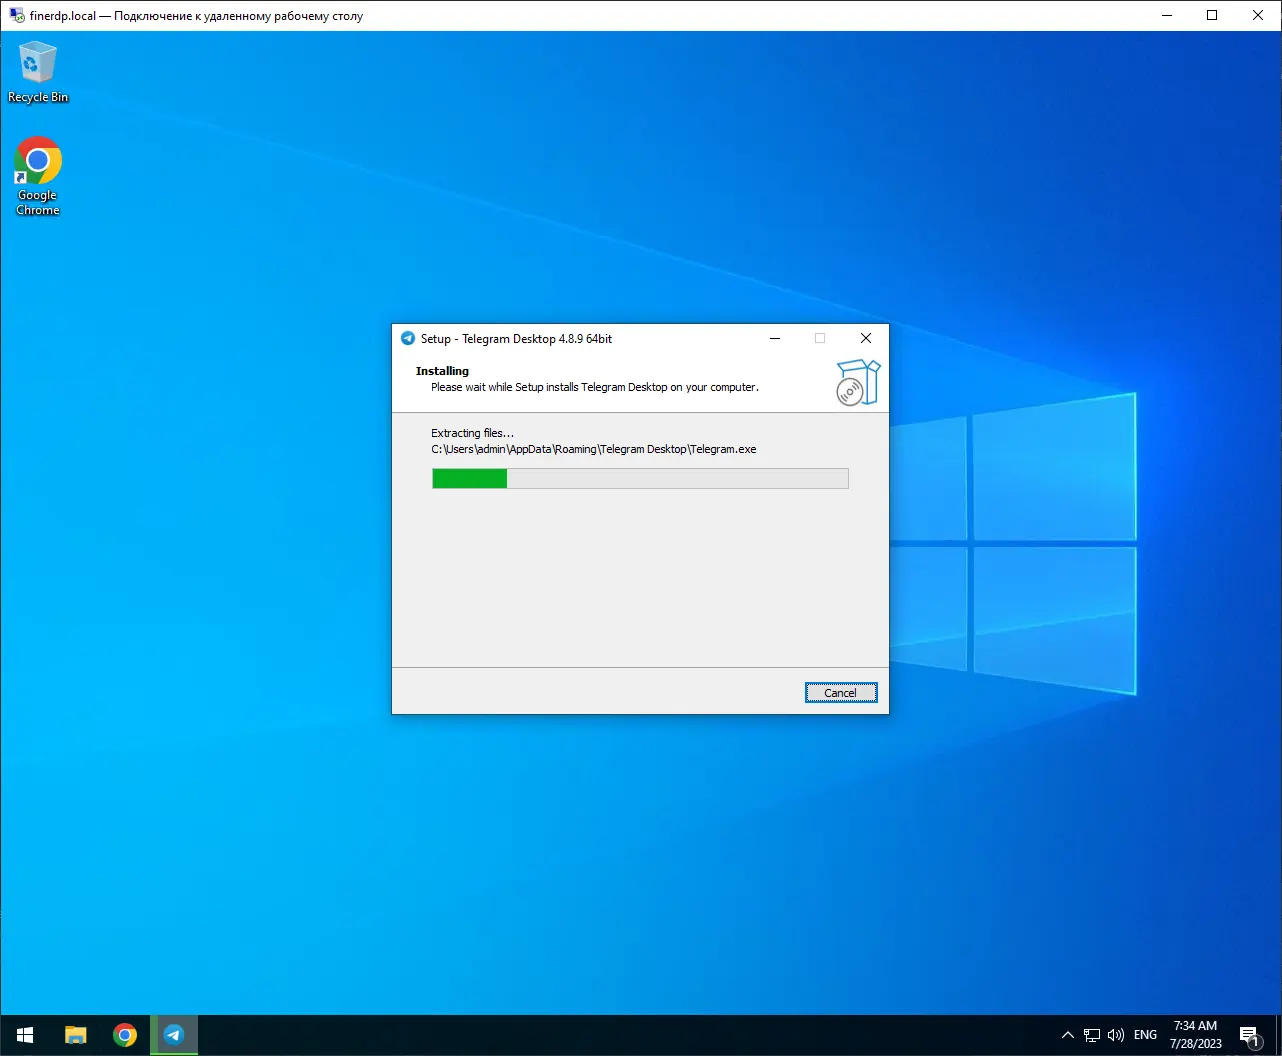Click the Telegram icon in the setup title bar
This screenshot has height=1056, width=1282.
tap(408, 338)
